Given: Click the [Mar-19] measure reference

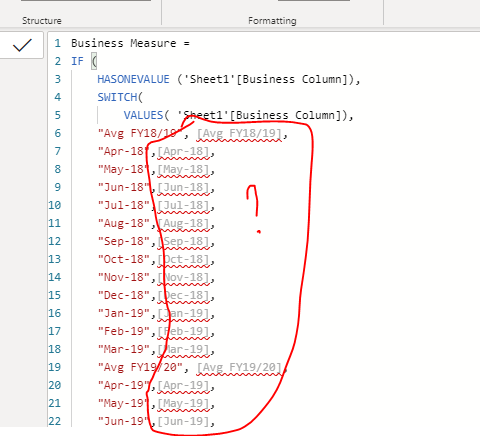Looking at the screenshot, I should 183,349.
